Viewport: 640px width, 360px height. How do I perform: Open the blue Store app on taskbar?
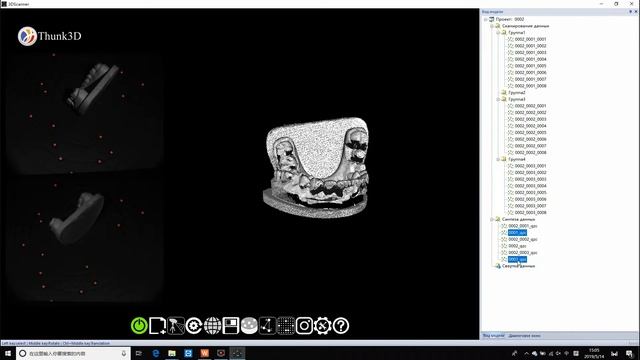pos(188,353)
